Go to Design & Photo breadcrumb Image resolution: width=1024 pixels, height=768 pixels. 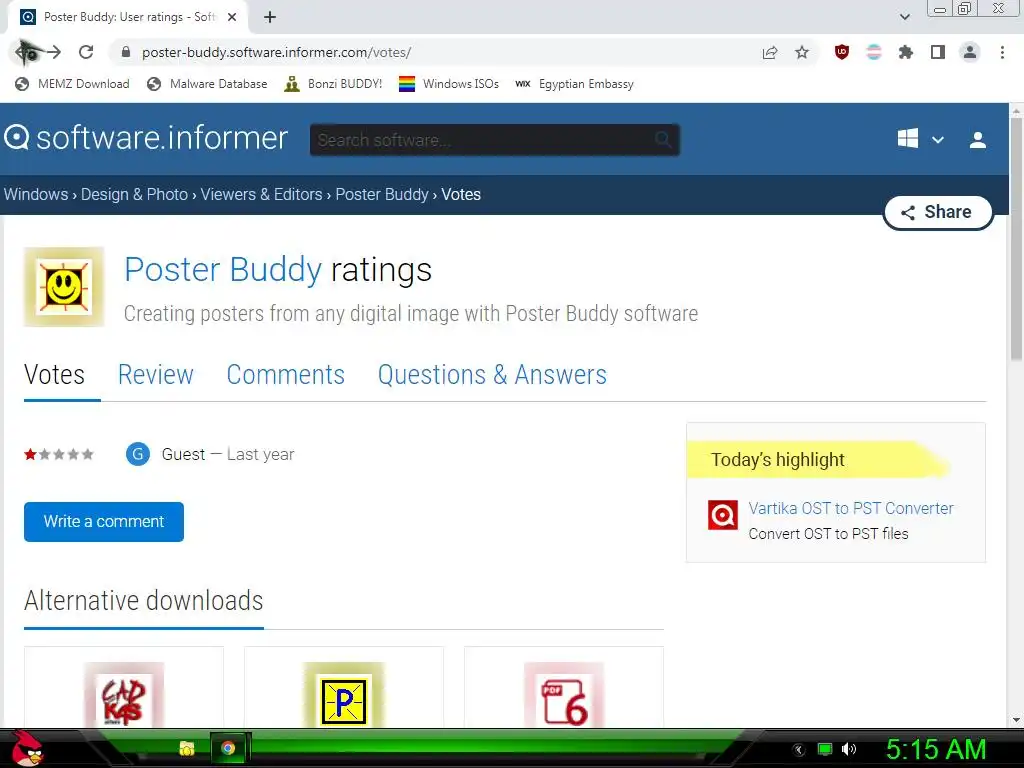click(x=135, y=195)
